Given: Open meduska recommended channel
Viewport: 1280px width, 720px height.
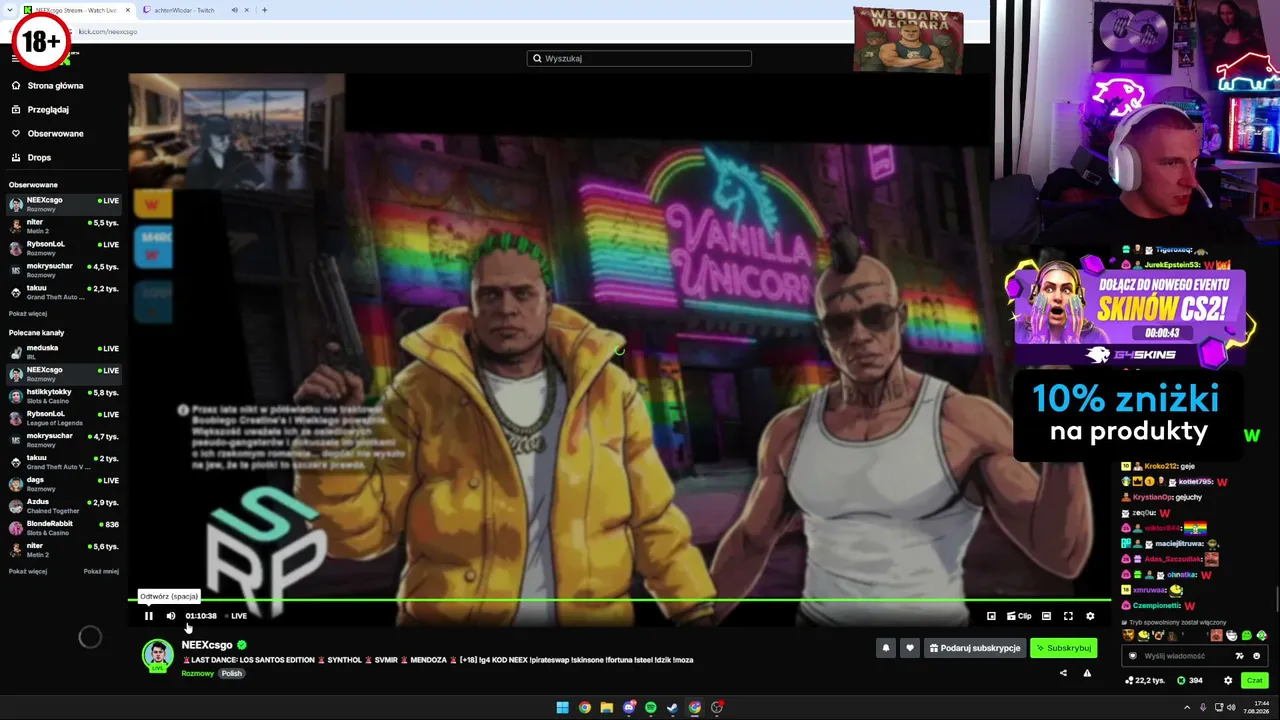Looking at the screenshot, I should [64, 352].
